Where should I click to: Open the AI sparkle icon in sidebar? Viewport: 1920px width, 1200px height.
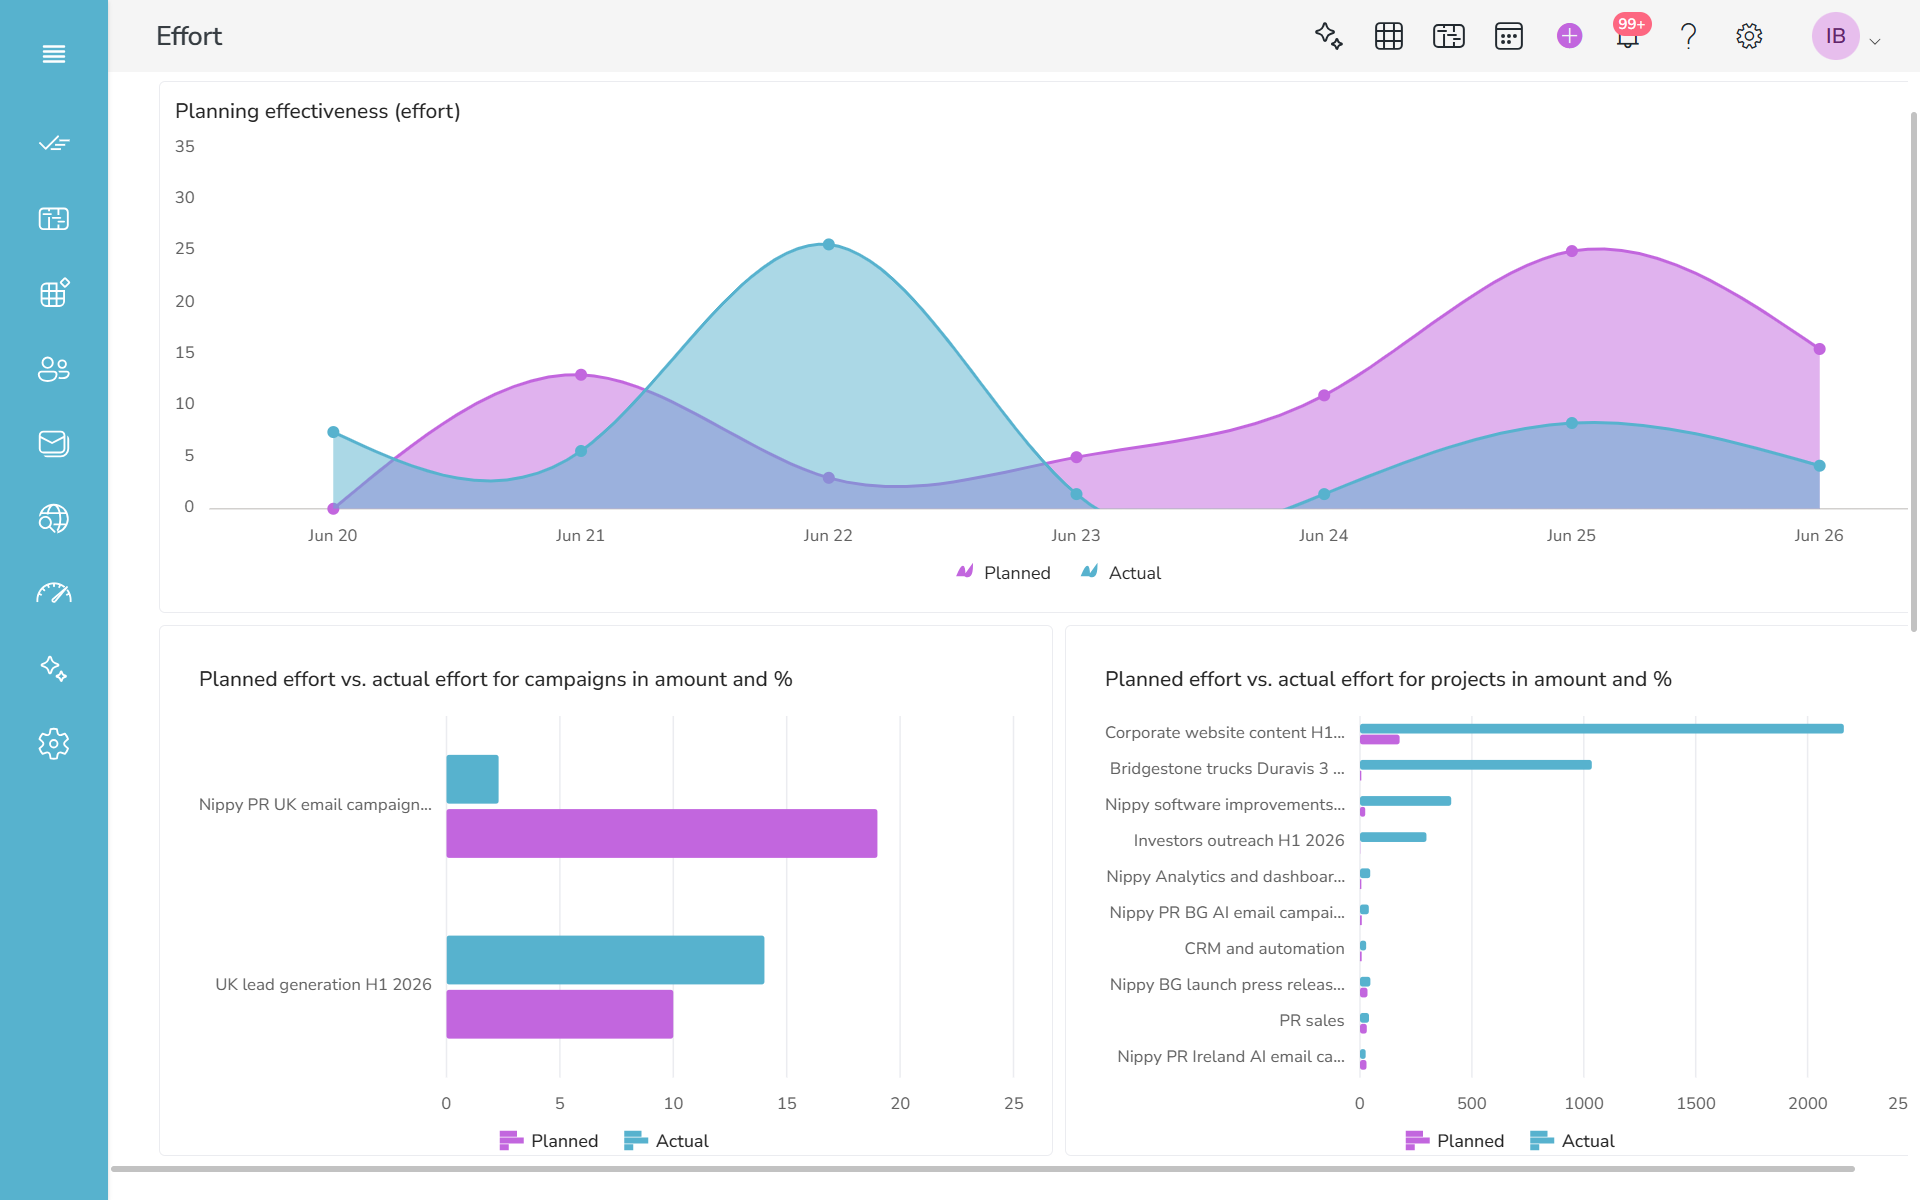pos(54,668)
